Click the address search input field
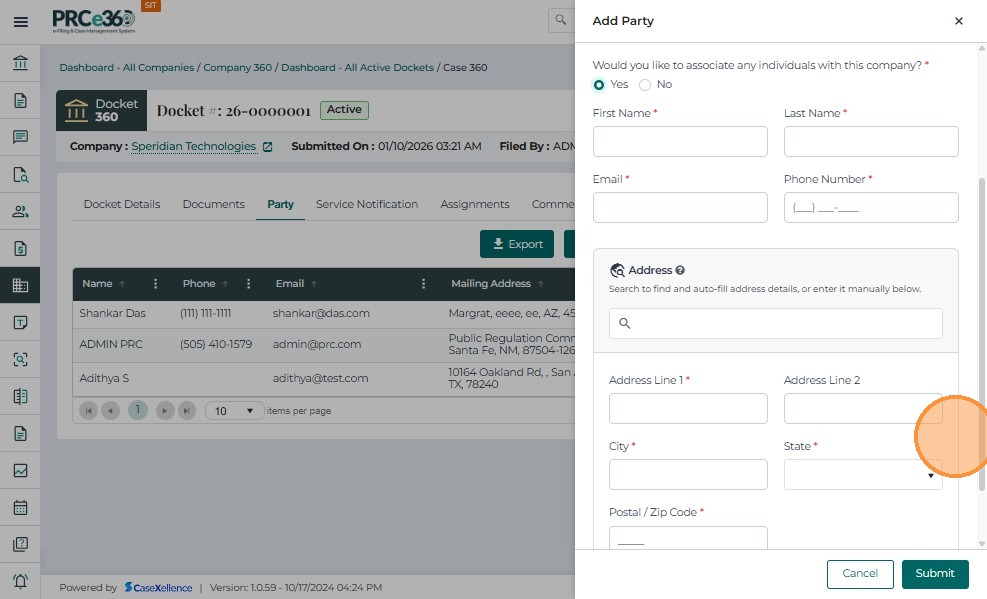Image resolution: width=987 pixels, height=599 pixels. tap(775, 323)
